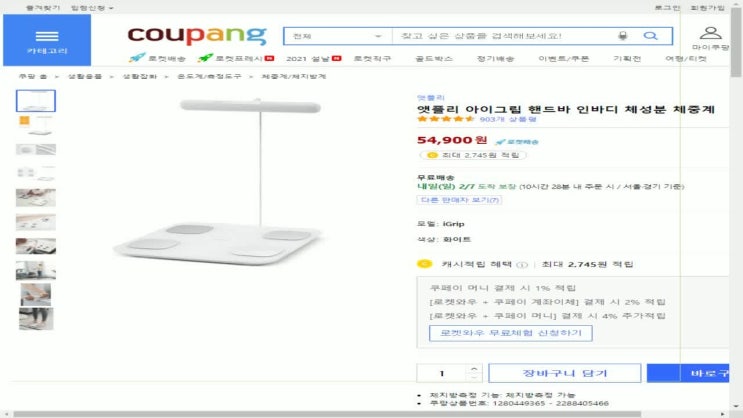Click the Coupang logo

point(197,35)
